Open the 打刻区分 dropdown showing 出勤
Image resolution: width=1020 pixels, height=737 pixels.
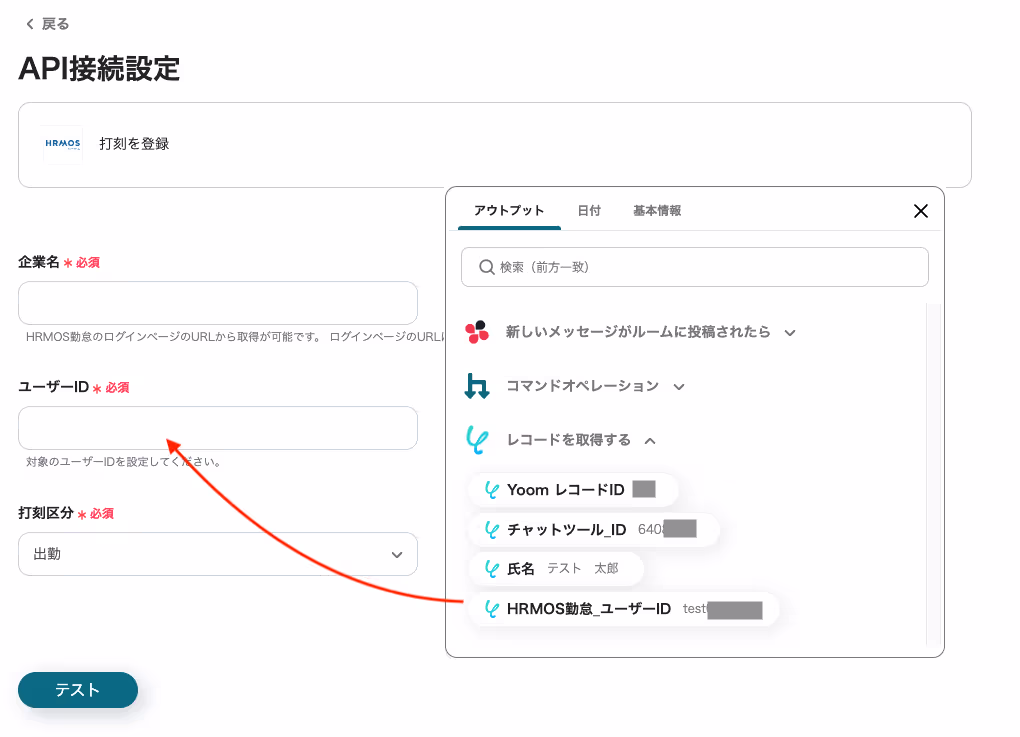(x=218, y=554)
